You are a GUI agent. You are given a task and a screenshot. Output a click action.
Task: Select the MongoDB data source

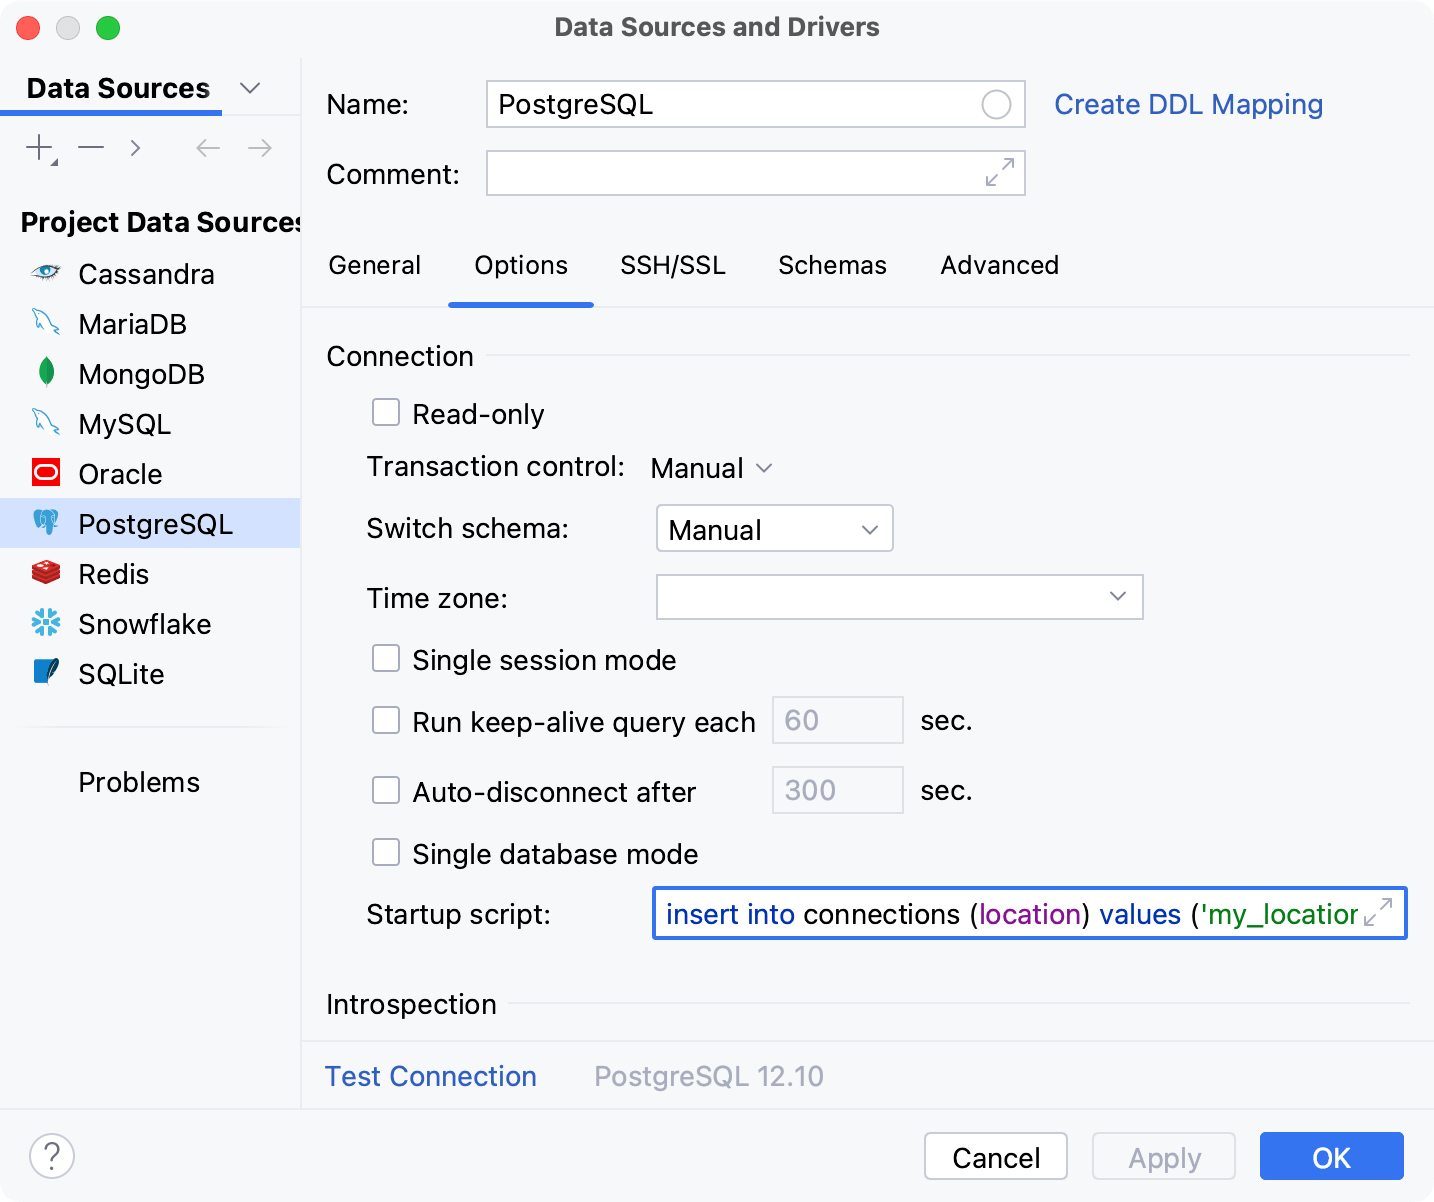point(141,374)
